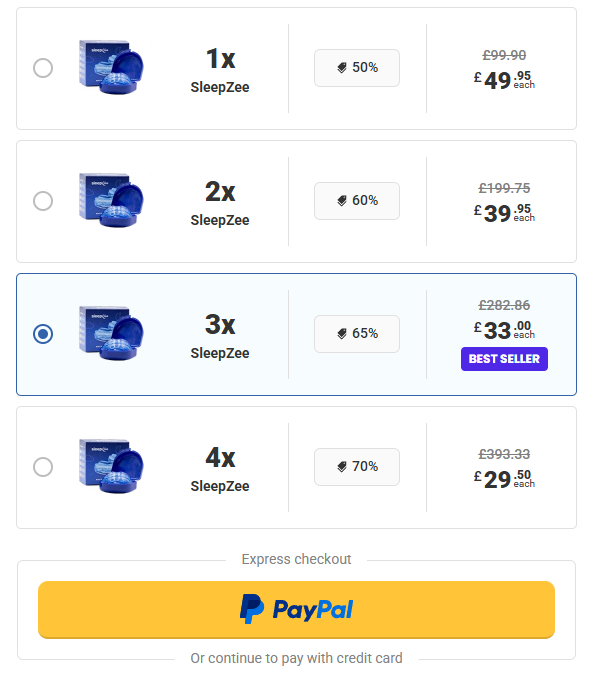Screen dimensions: 600x674
Task: Click the 4x SleepZee quantity label
Action: (x=220, y=469)
